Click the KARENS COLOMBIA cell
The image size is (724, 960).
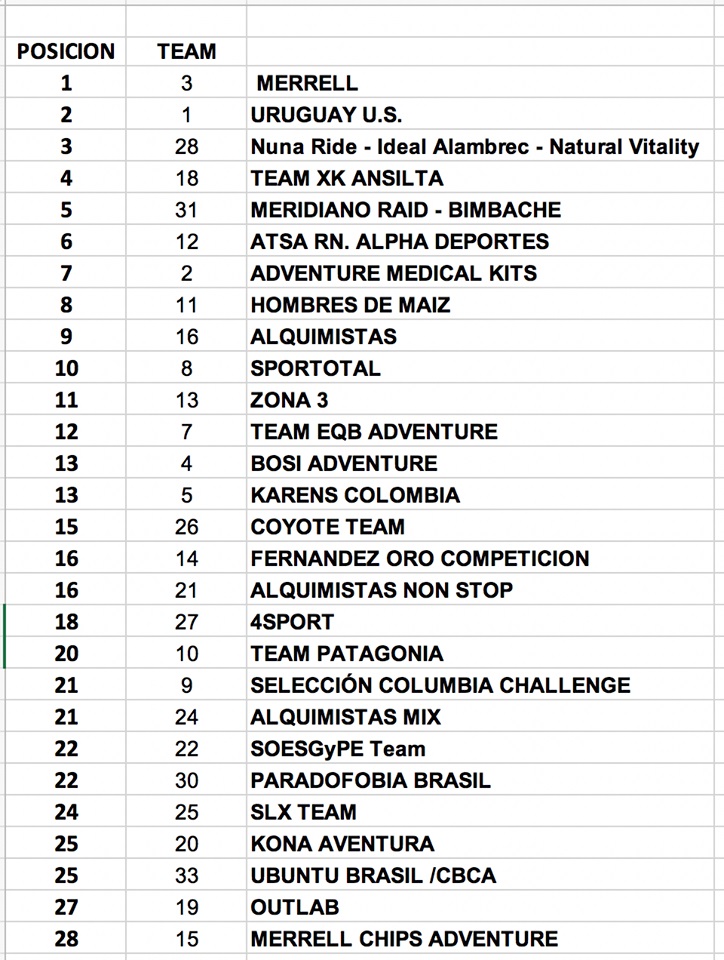pyautogui.click(x=355, y=495)
